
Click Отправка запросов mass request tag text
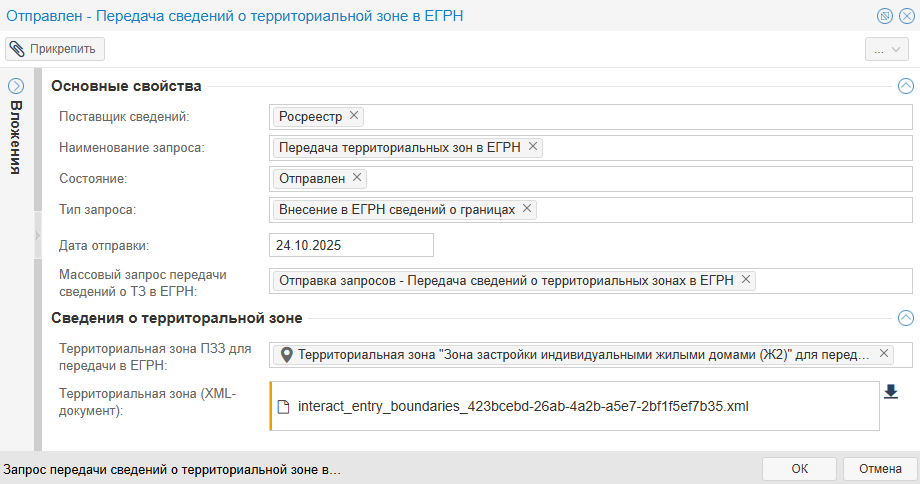(x=506, y=281)
